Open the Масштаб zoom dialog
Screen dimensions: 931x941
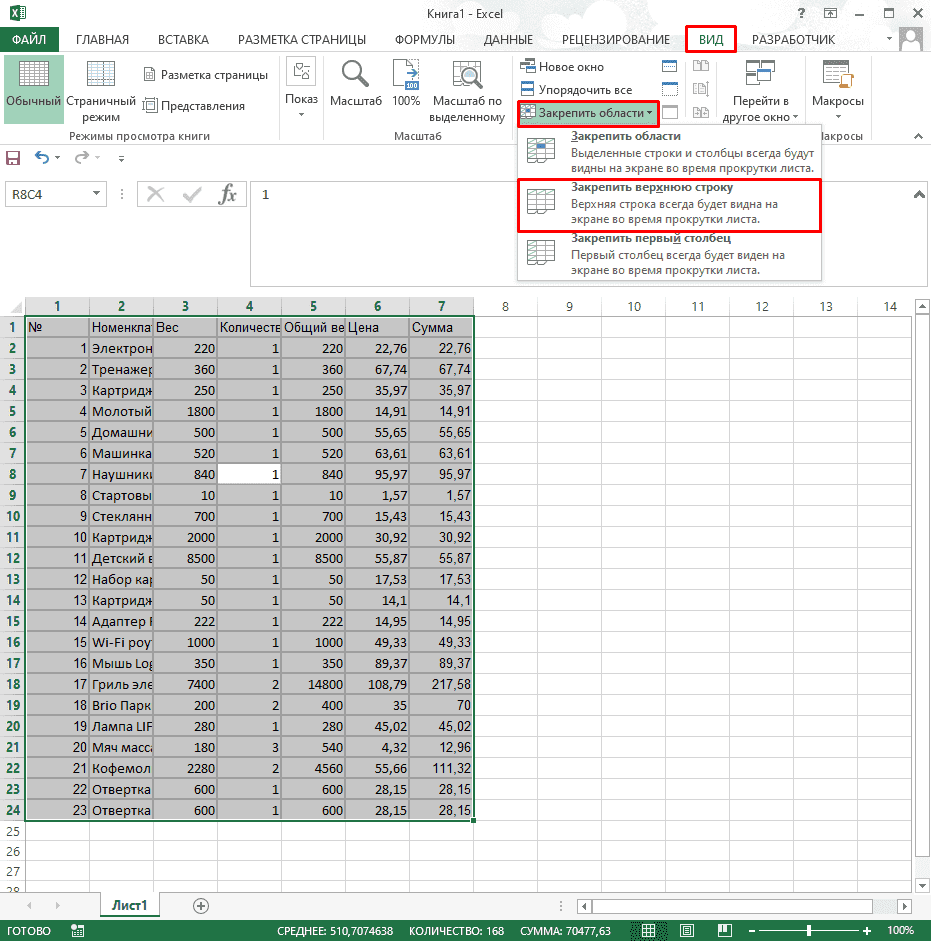355,84
